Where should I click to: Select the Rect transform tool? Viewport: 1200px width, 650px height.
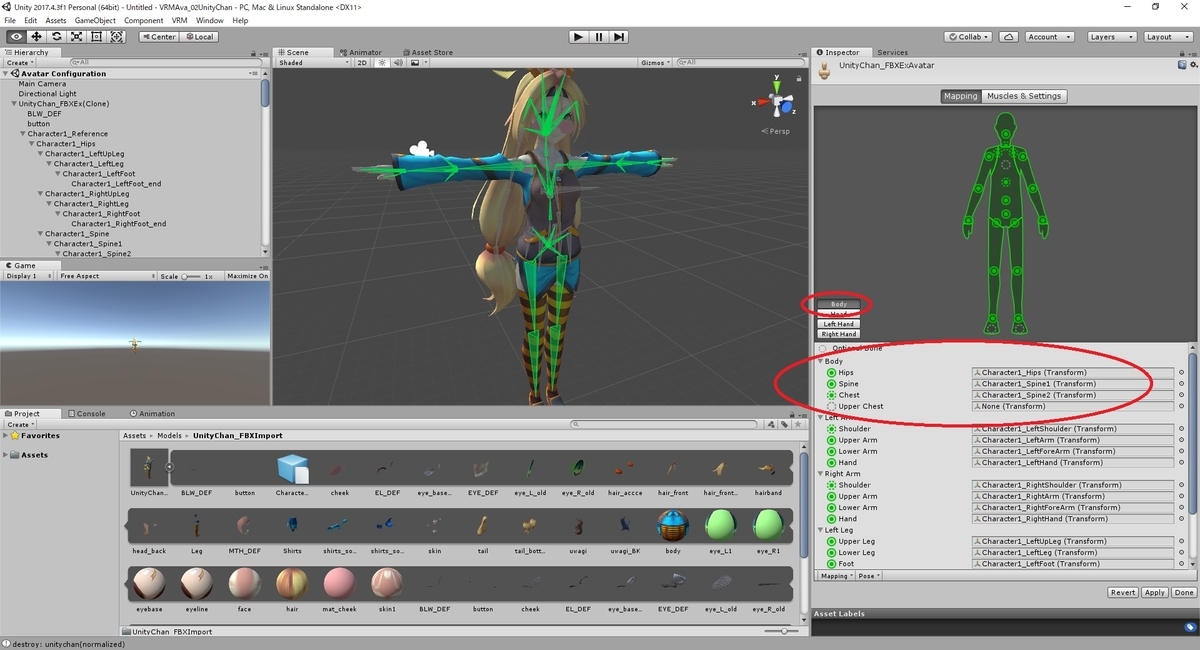(96, 37)
